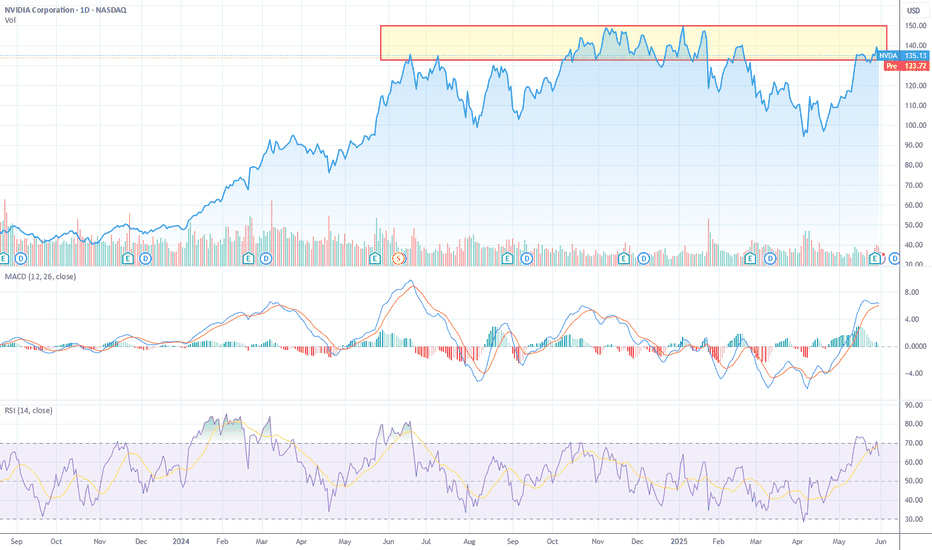Click the 2024 label on the time axis
Screen dimensions: 932x550
click(x=181, y=542)
